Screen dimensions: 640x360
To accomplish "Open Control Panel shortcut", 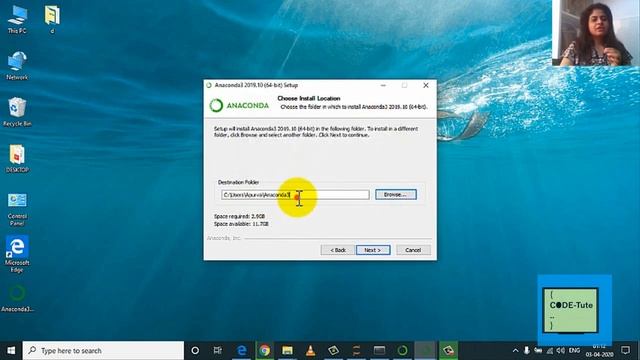I will pyautogui.click(x=17, y=209).
